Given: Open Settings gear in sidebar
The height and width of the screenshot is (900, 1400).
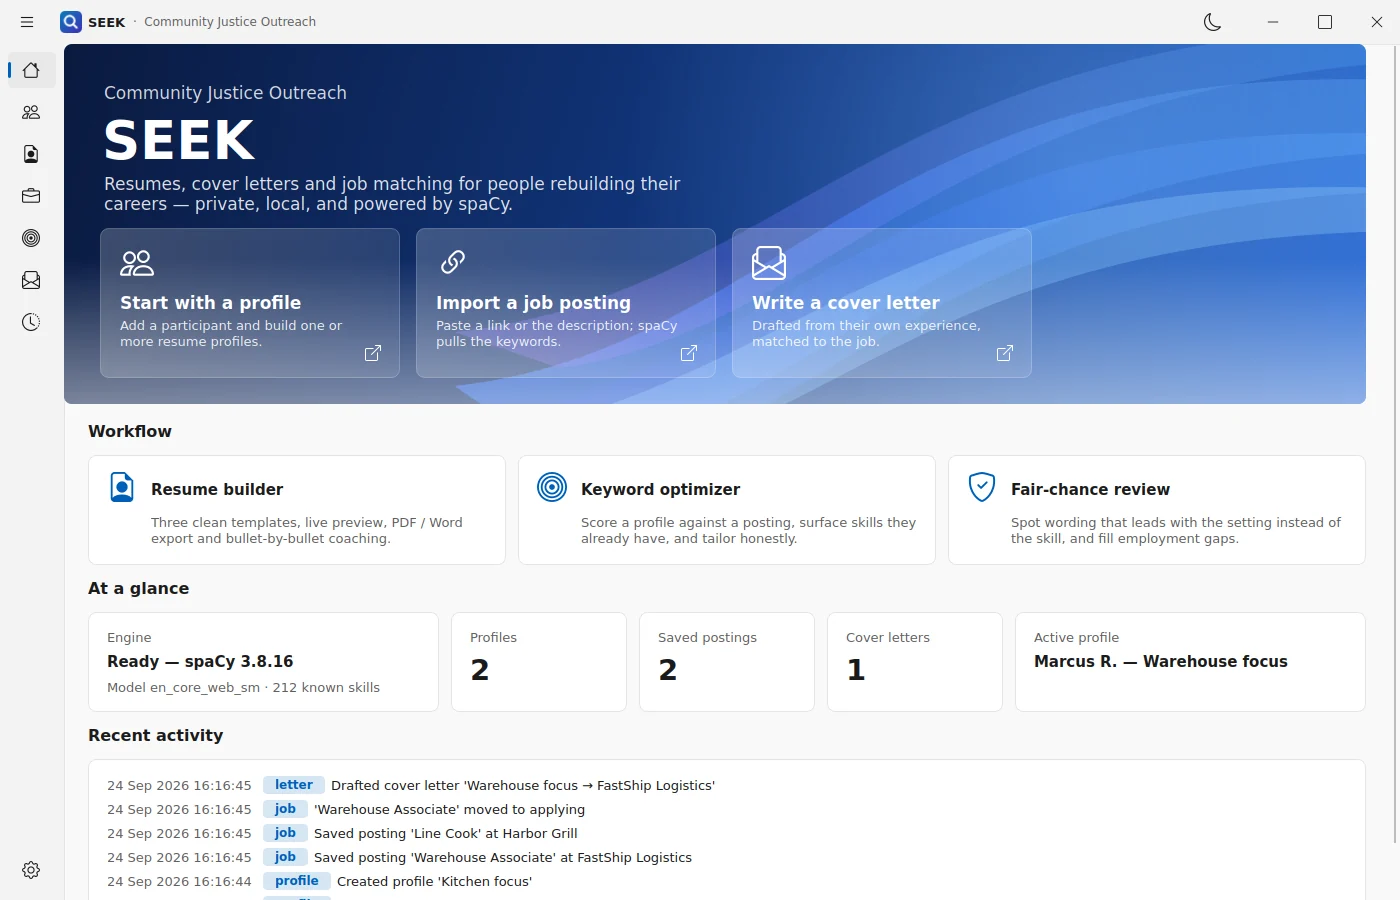Looking at the screenshot, I should point(31,870).
